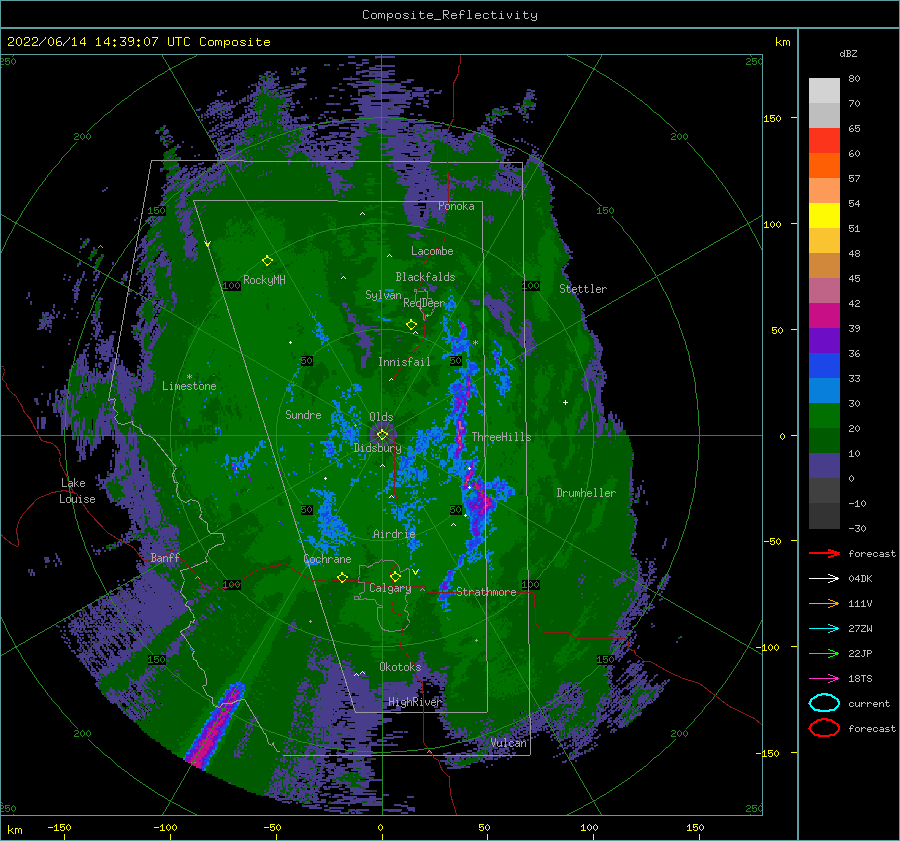Click the Banff label
Screen dimensions: 900x841
pos(165,557)
